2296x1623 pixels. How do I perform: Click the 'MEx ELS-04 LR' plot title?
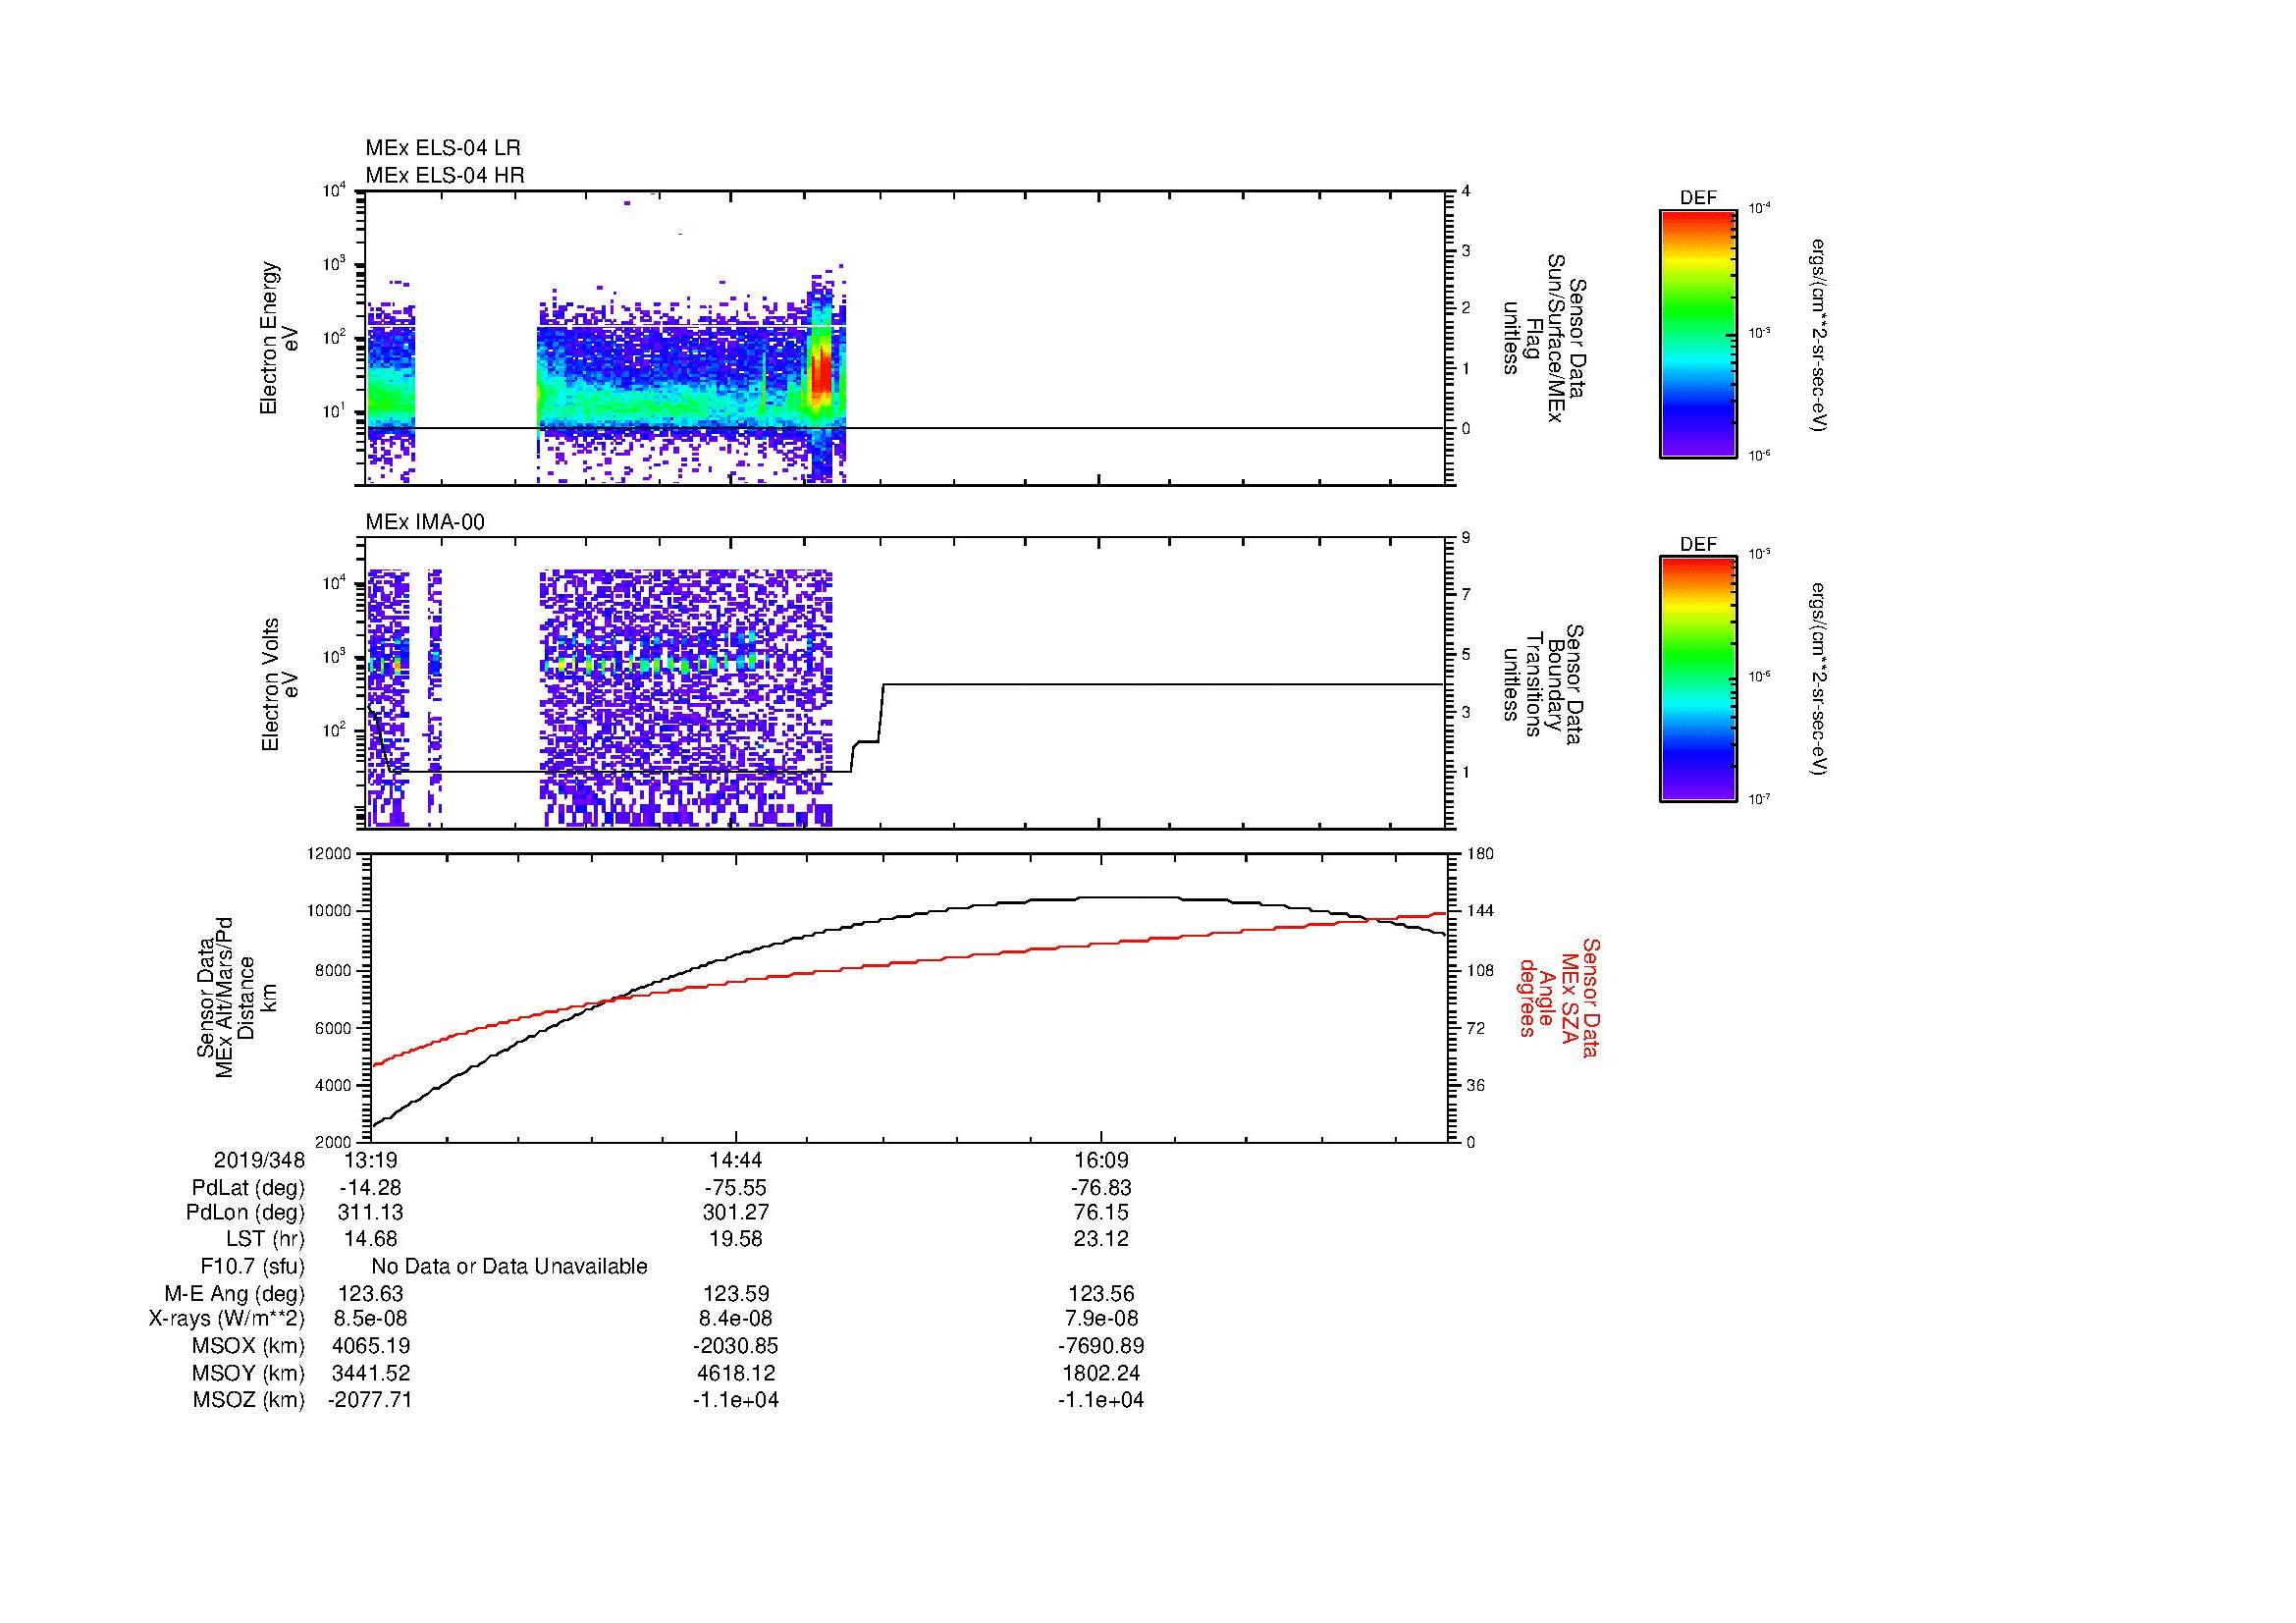[443, 148]
